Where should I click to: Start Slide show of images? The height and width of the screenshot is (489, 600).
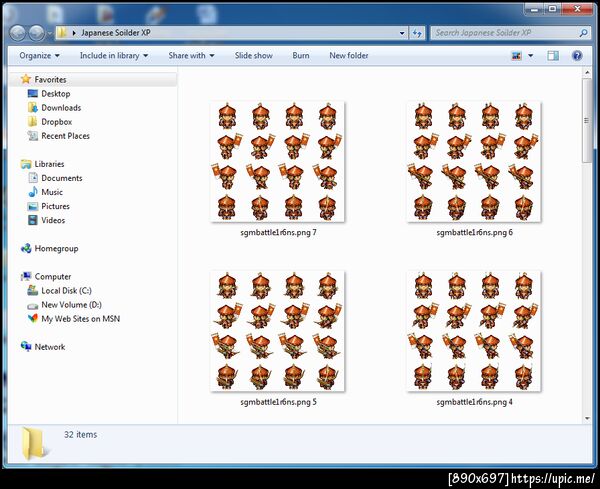pyautogui.click(x=254, y=55)
